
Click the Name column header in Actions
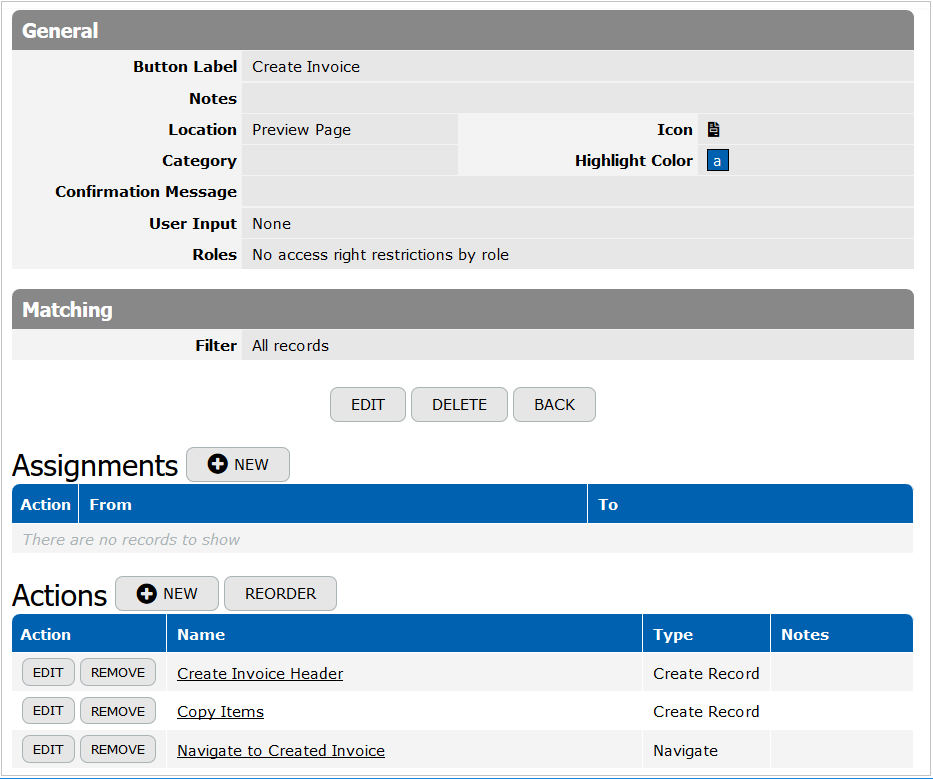[x=405, y=634]
